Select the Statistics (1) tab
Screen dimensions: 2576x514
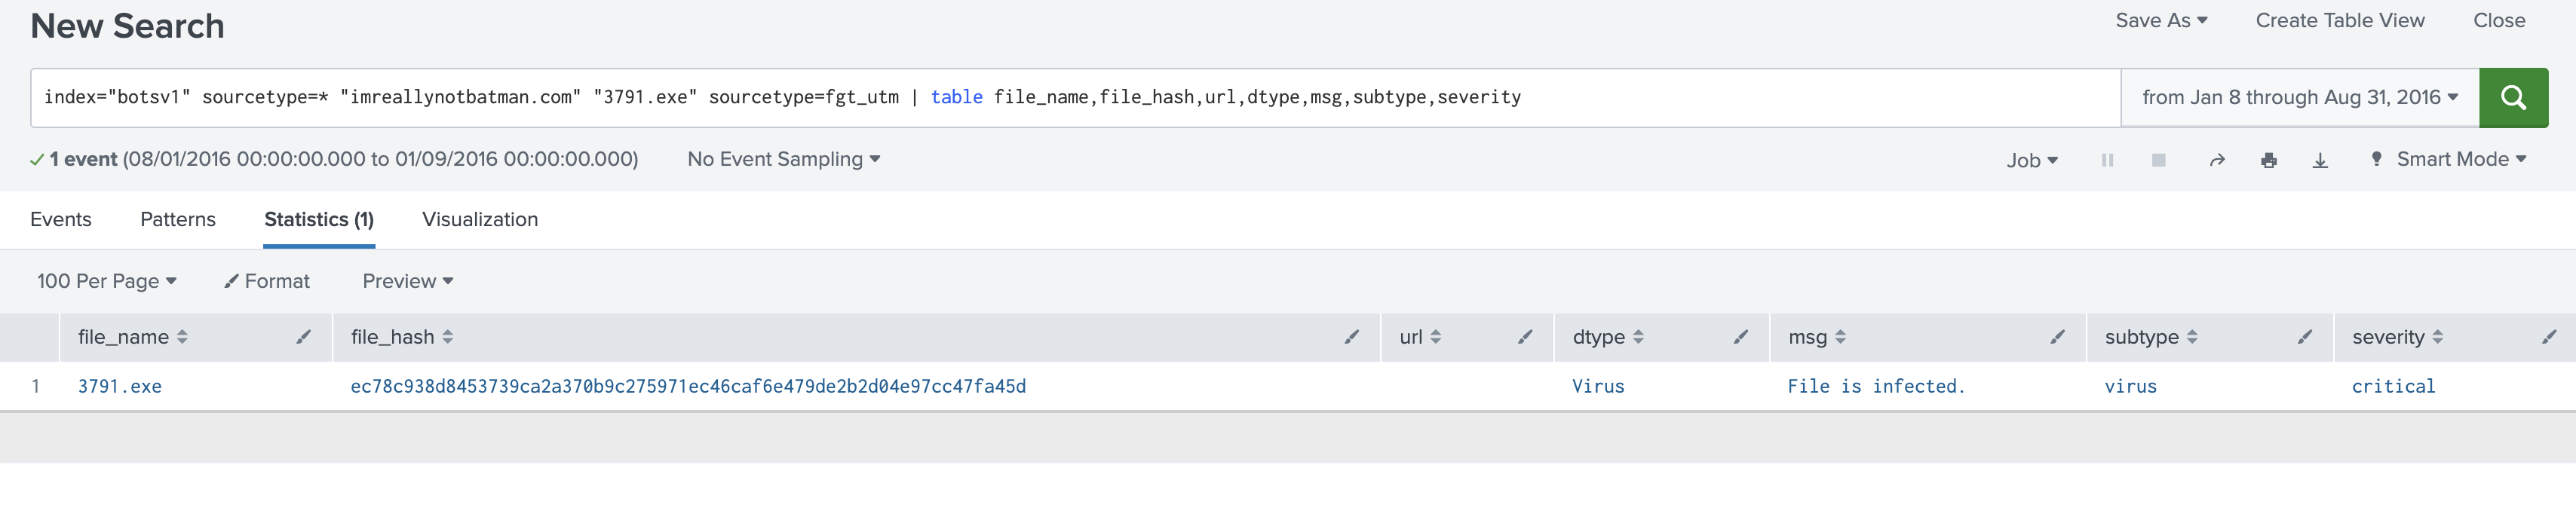coord(319,219)
